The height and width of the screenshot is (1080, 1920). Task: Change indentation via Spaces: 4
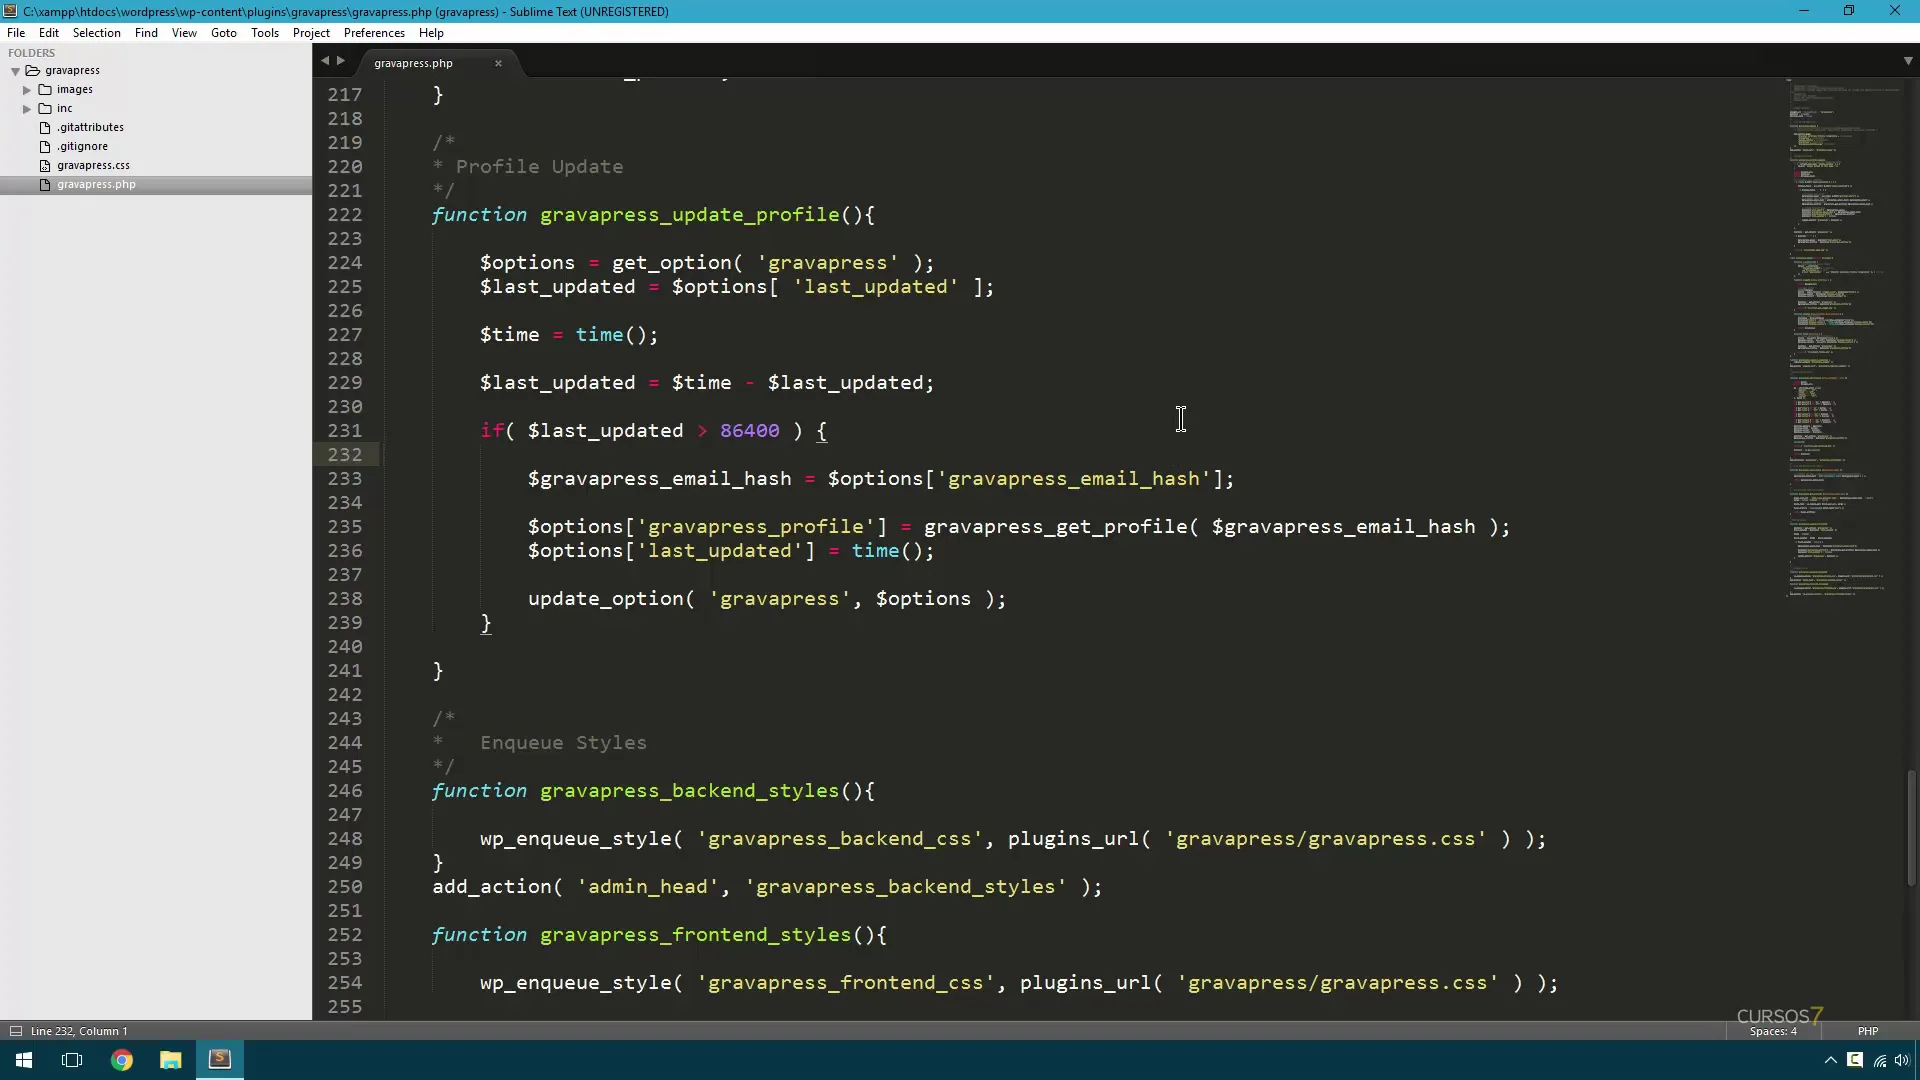click(x=1773, y=1031)
